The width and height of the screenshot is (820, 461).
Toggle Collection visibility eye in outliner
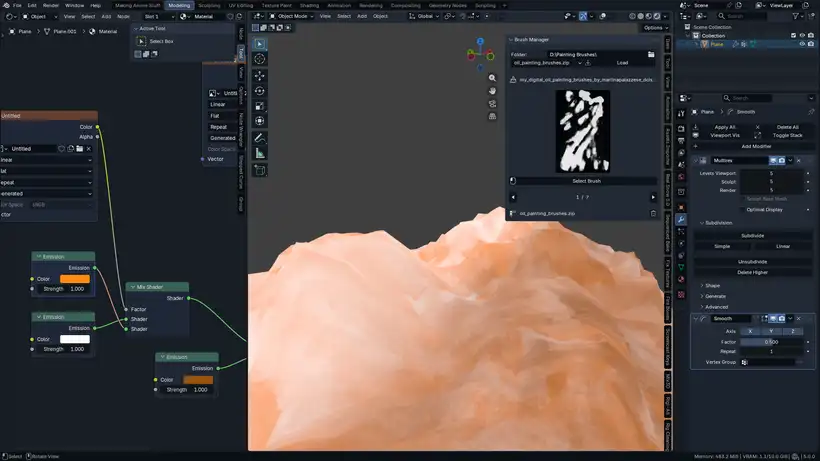click(x=801, y=35)
